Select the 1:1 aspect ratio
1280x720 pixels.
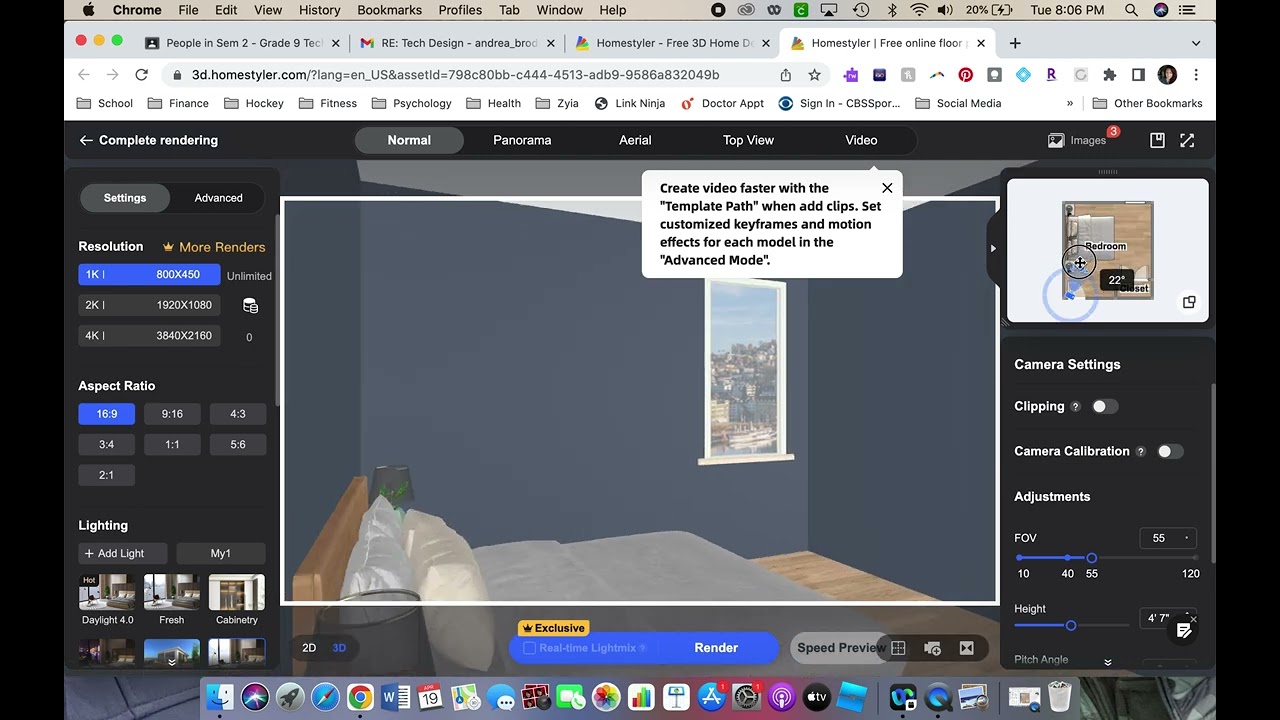[x=172, y=445]
